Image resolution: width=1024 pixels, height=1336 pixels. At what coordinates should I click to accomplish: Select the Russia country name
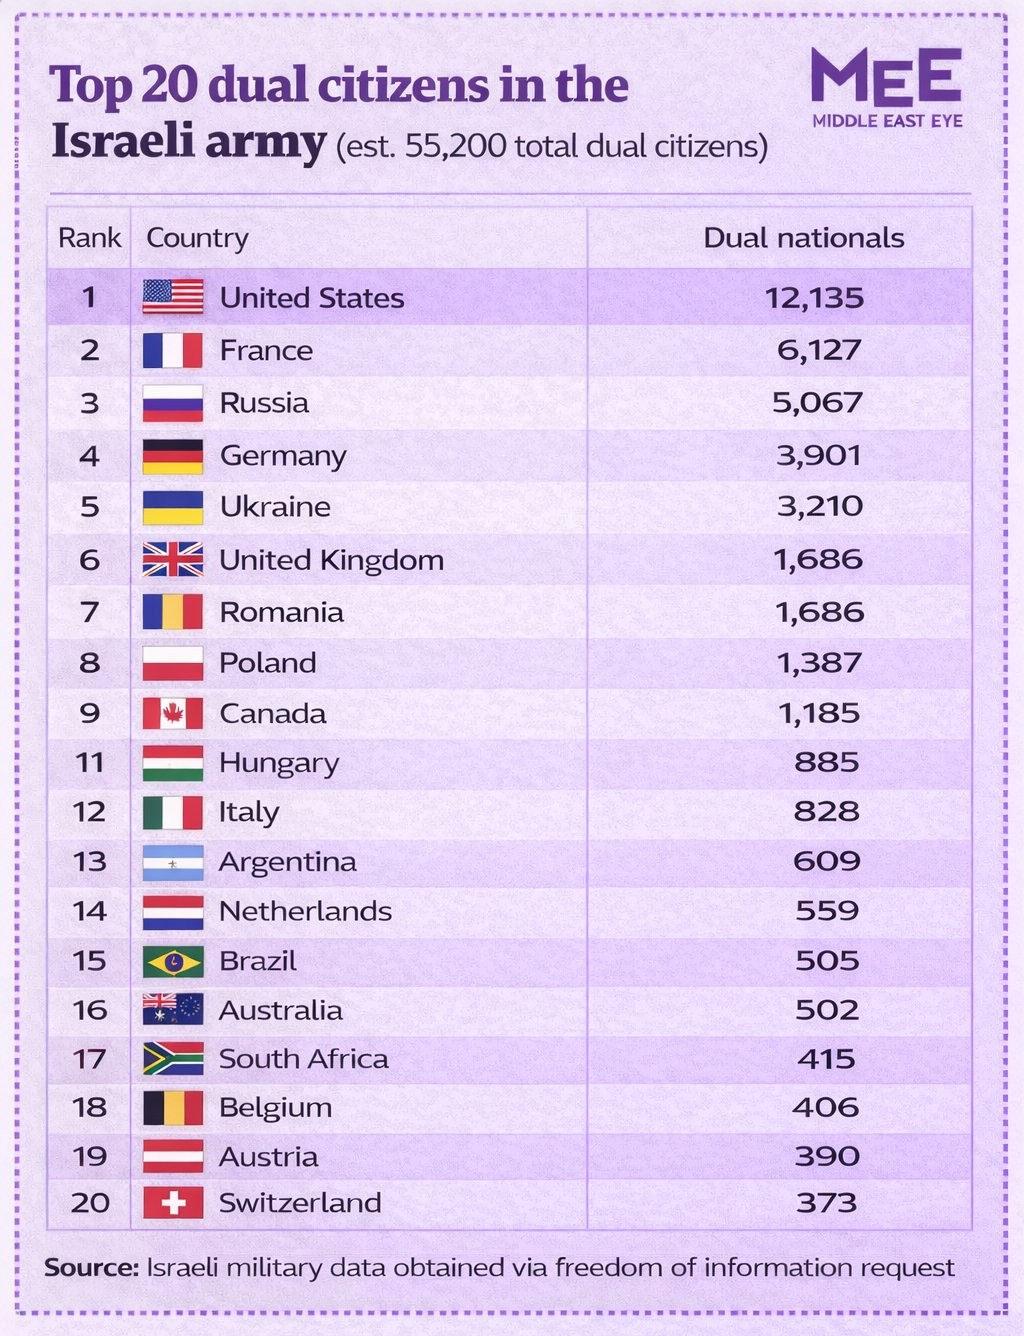(x=264, y=403)
